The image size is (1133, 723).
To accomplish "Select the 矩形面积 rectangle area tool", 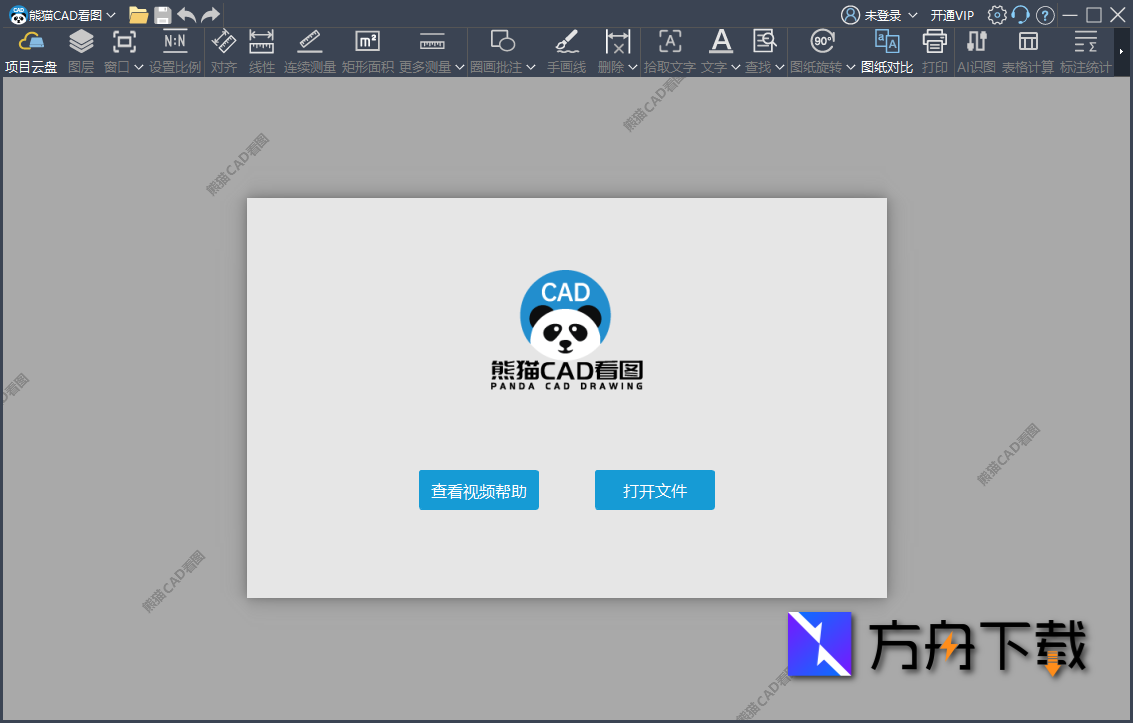I will [x=367, y=50].
